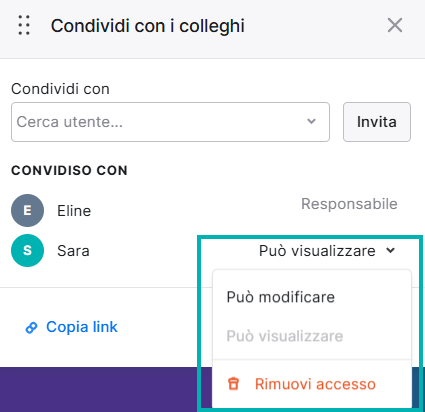425x412 pixels.
Task: Click the Copia link text
Action: [x=82, y=327]
